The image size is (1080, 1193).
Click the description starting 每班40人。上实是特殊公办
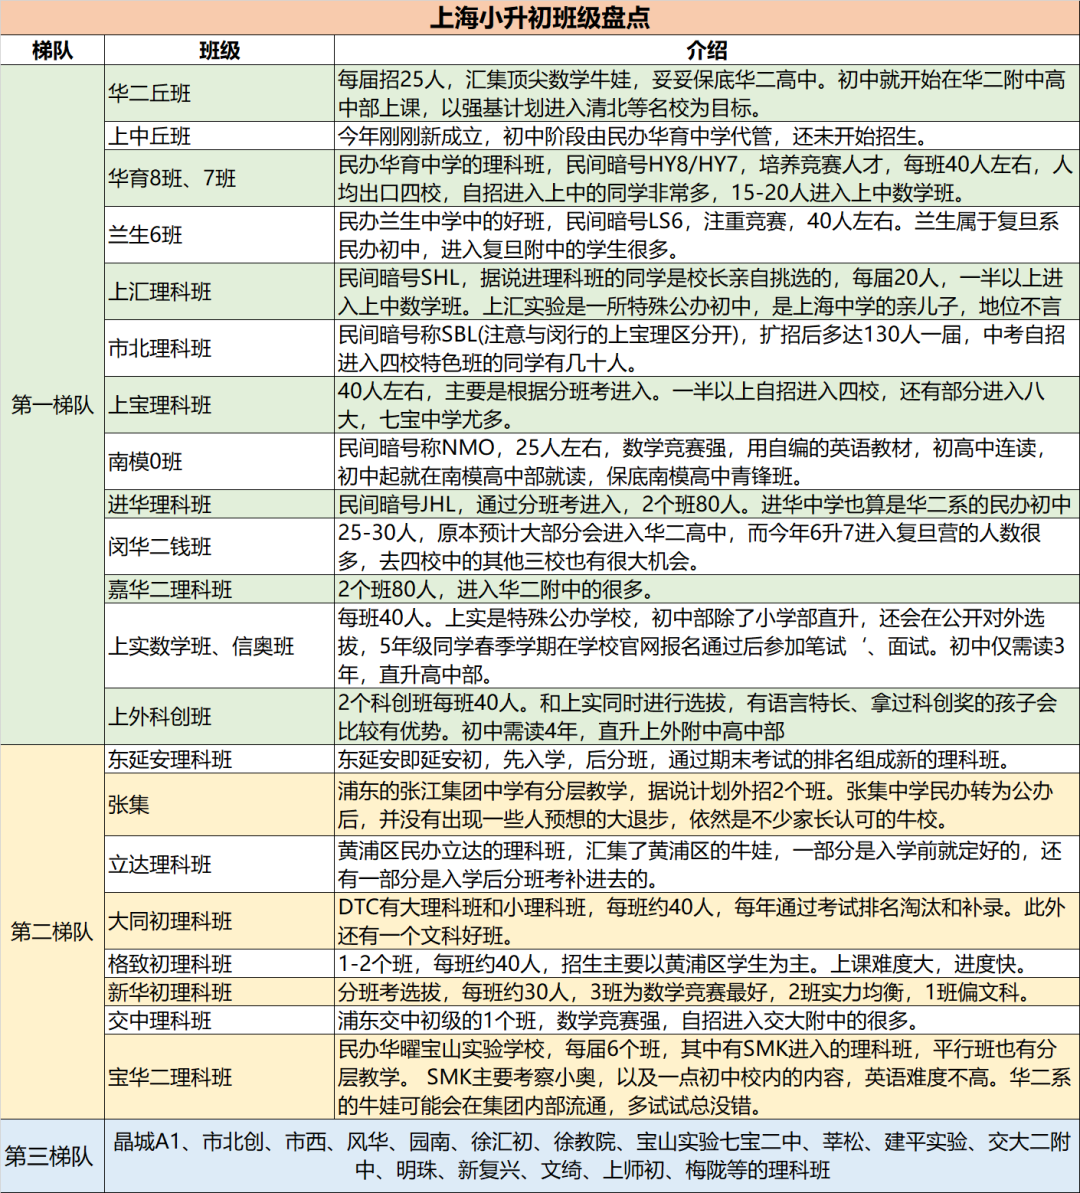point(706,646)
